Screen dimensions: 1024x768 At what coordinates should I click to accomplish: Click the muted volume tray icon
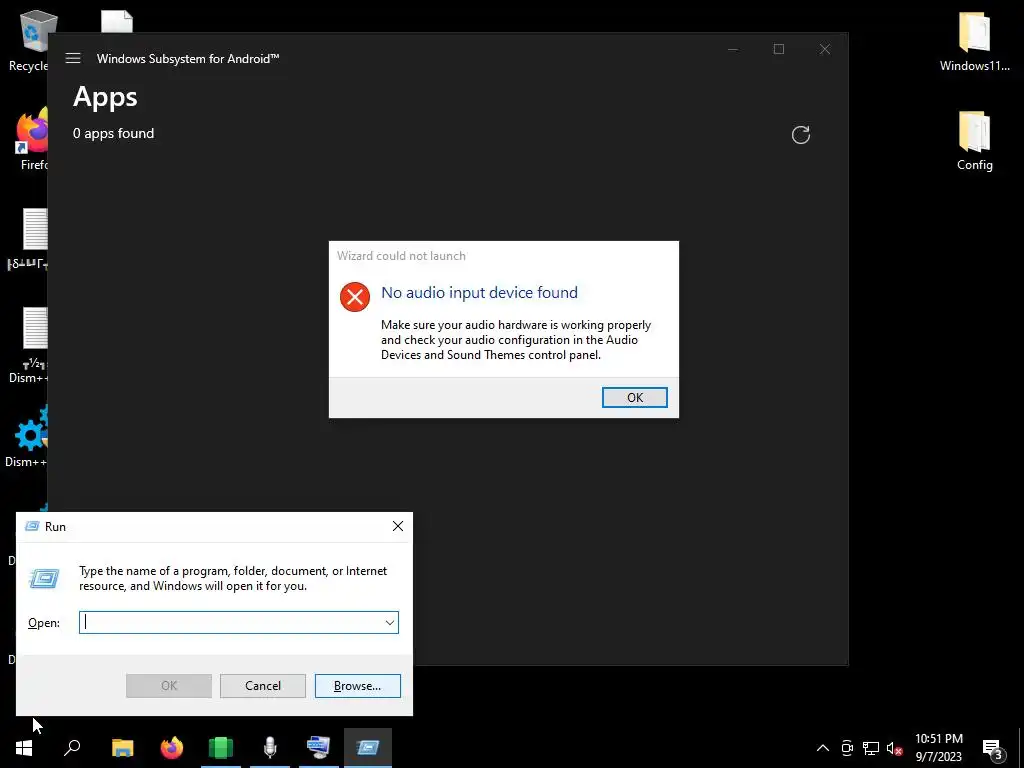[894, 748]
